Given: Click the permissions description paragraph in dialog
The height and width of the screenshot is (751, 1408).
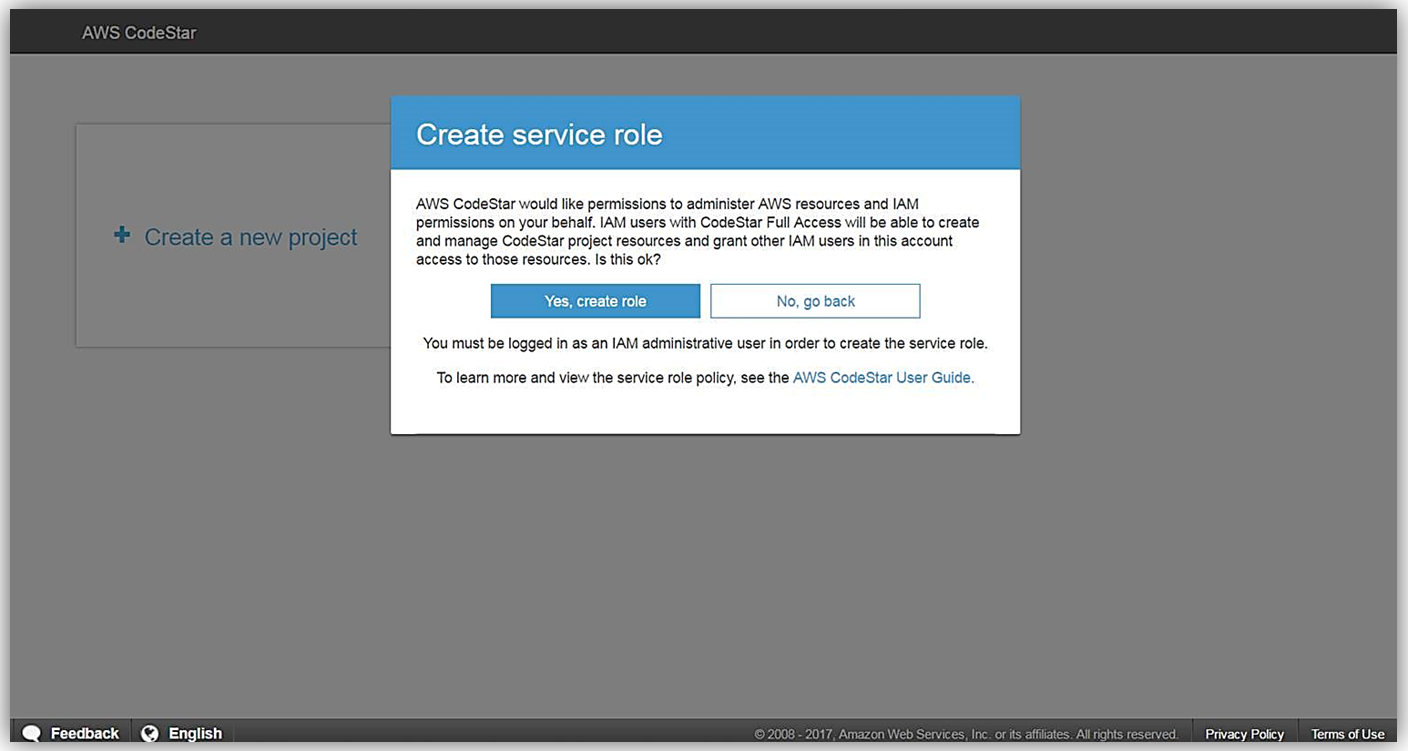Looking at the screenshot, I should 697,231.
